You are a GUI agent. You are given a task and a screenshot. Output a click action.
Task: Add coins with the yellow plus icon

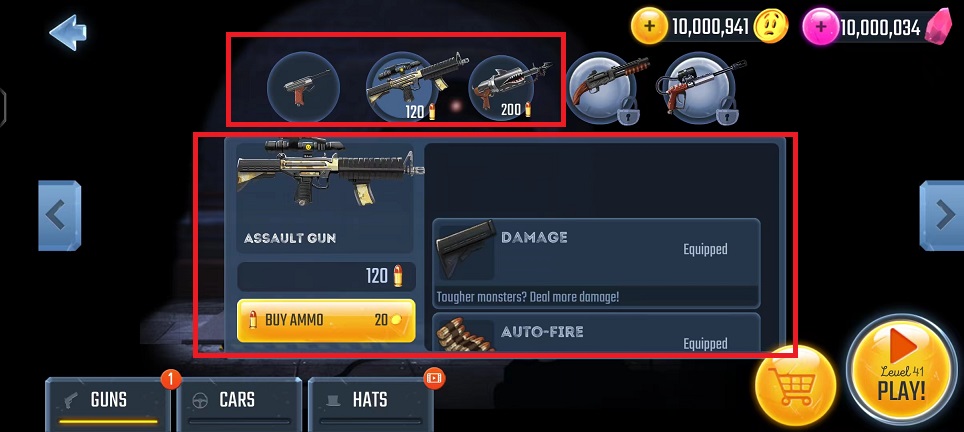click(x=649, y=26)
